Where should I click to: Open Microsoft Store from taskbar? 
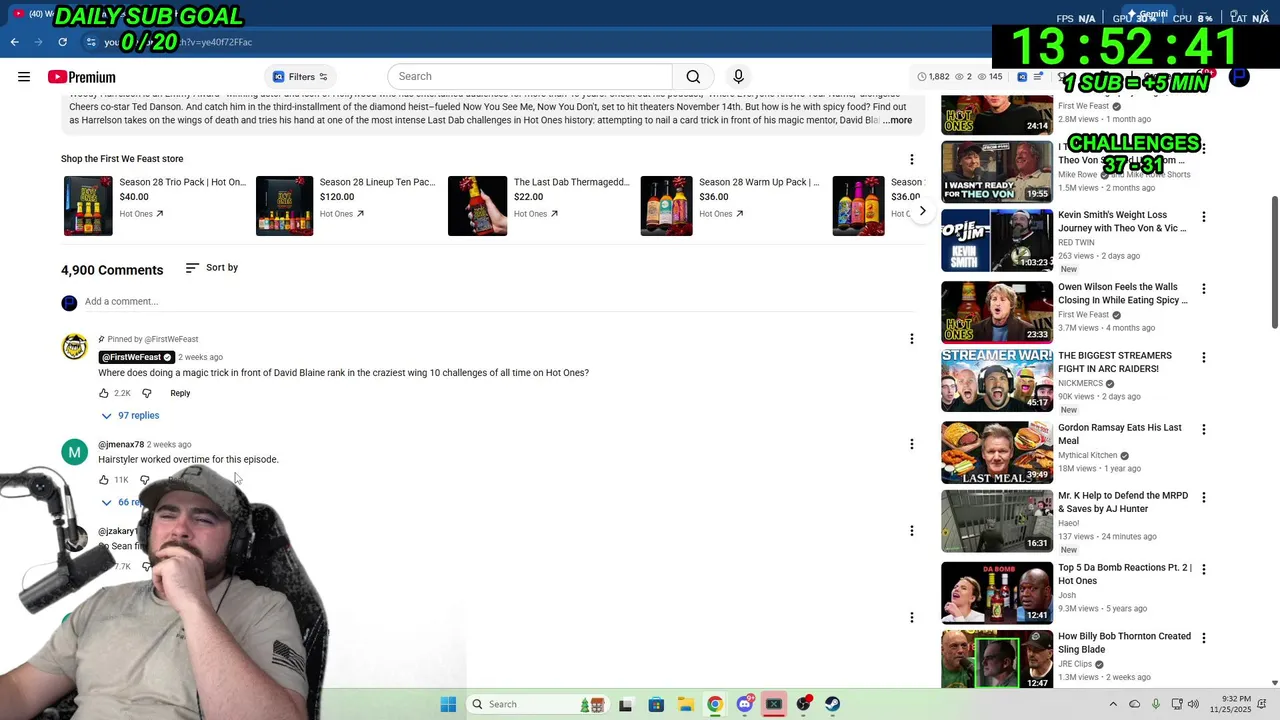pos(656,704)
